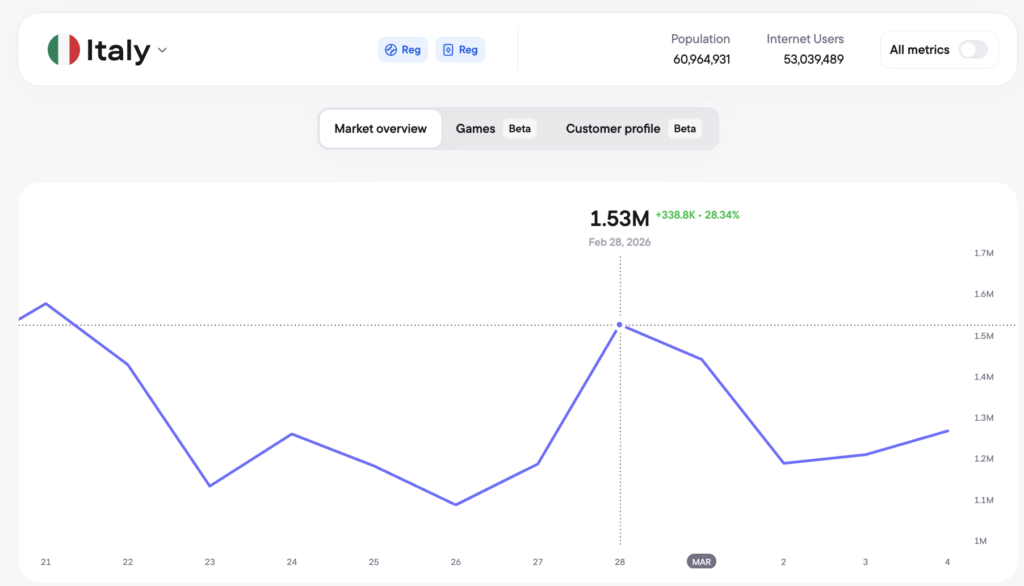Click the second Reg badge with card icon
Viewport: 1024px width, 586px height.
460,50
